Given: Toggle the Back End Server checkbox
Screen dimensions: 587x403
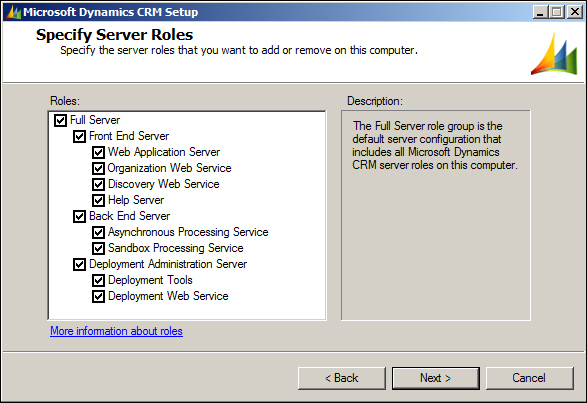Looking at the screenshot, I should 79,216.
